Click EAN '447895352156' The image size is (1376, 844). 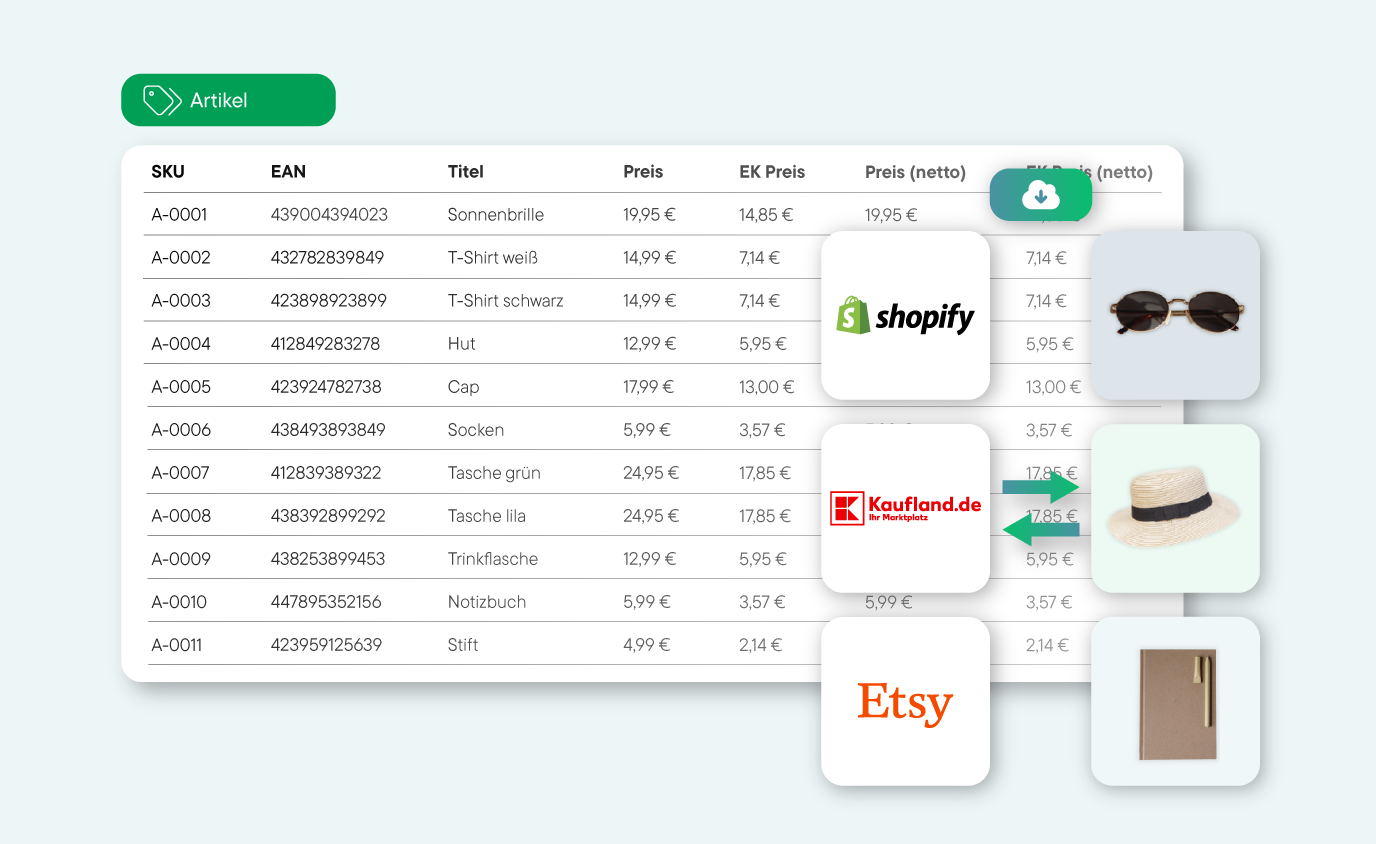(x=326, y=602)
